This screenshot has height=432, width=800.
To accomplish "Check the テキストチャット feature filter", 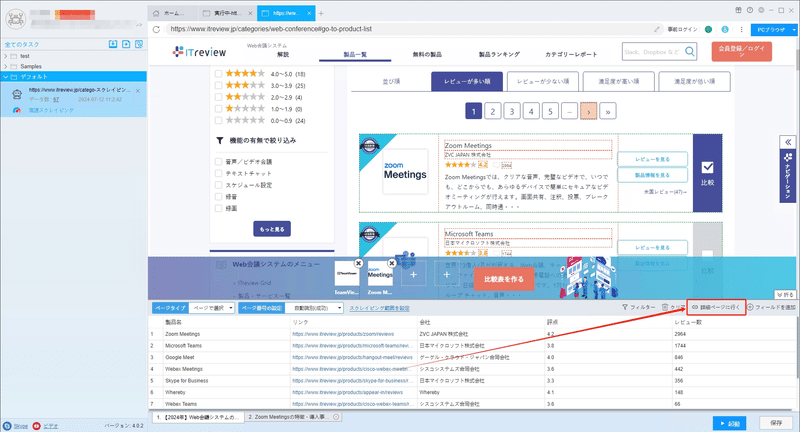I will pyautogui.click(x=218, y=173).
